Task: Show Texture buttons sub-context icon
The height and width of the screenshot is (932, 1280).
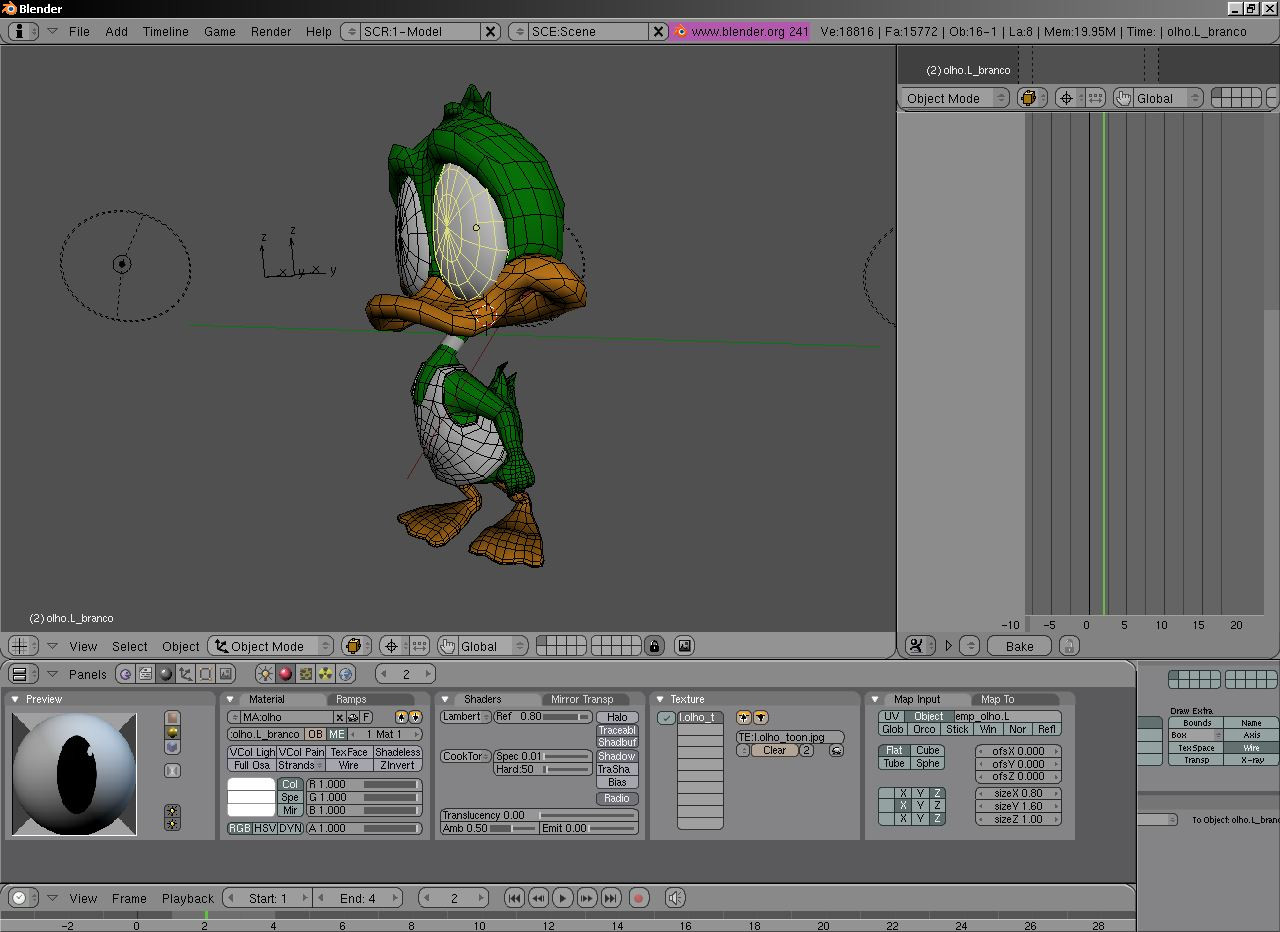Action: click(x=305, y=674)
